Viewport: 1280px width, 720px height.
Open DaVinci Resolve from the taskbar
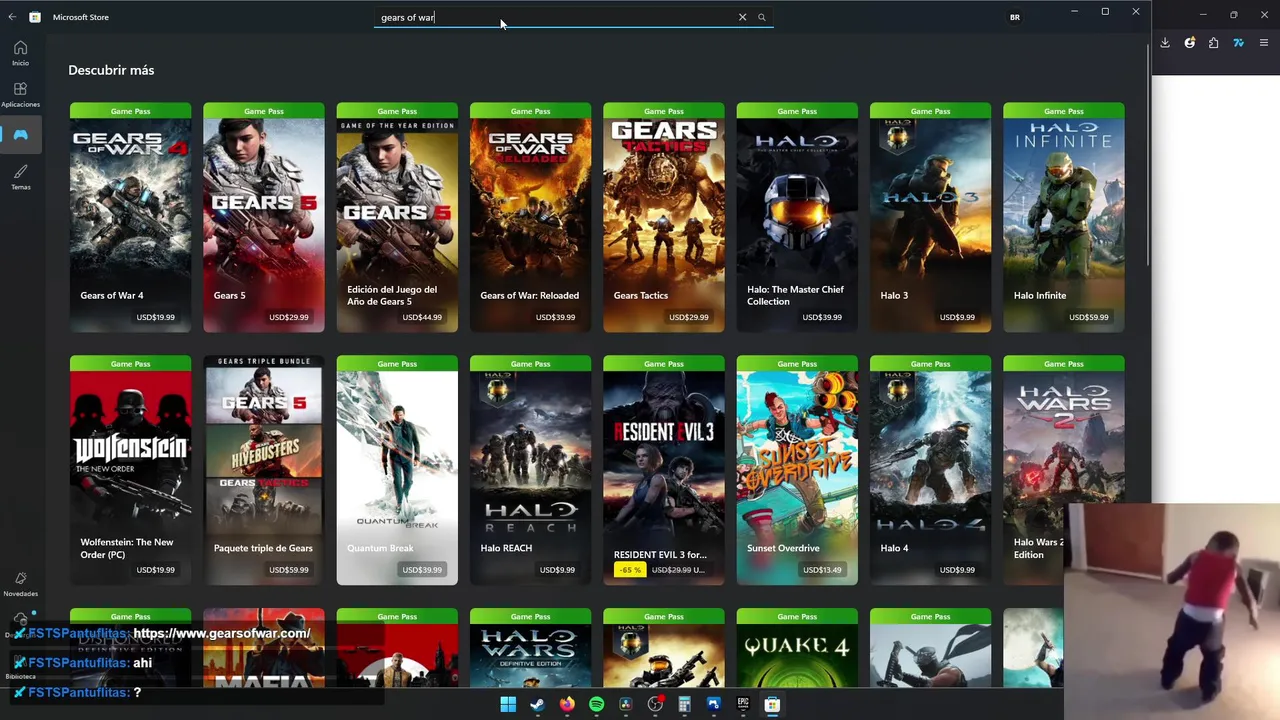point(626,705)
